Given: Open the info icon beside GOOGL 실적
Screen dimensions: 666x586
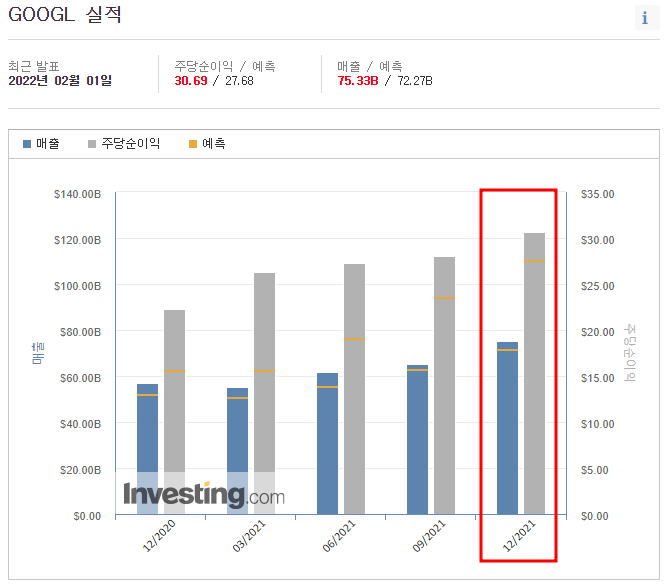Looking at the screenshot, I should click(x=645, y=18).
